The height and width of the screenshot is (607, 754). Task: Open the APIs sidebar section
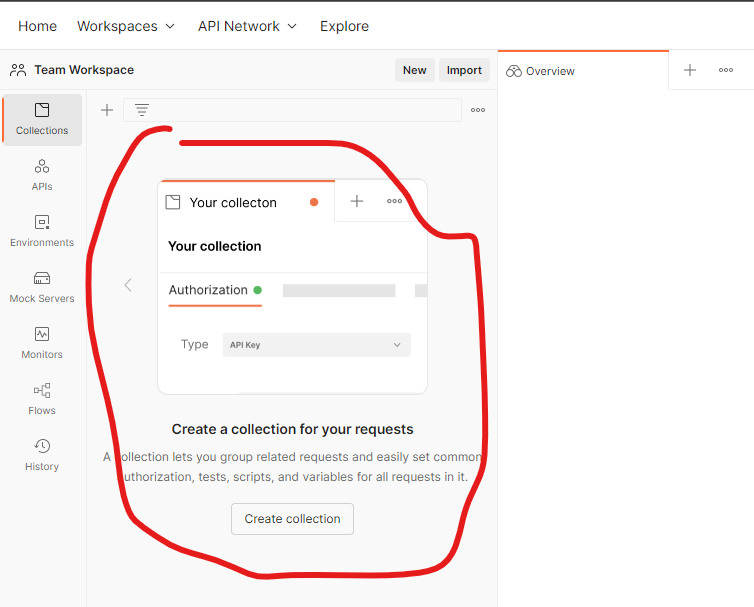(x=42, y=176)
